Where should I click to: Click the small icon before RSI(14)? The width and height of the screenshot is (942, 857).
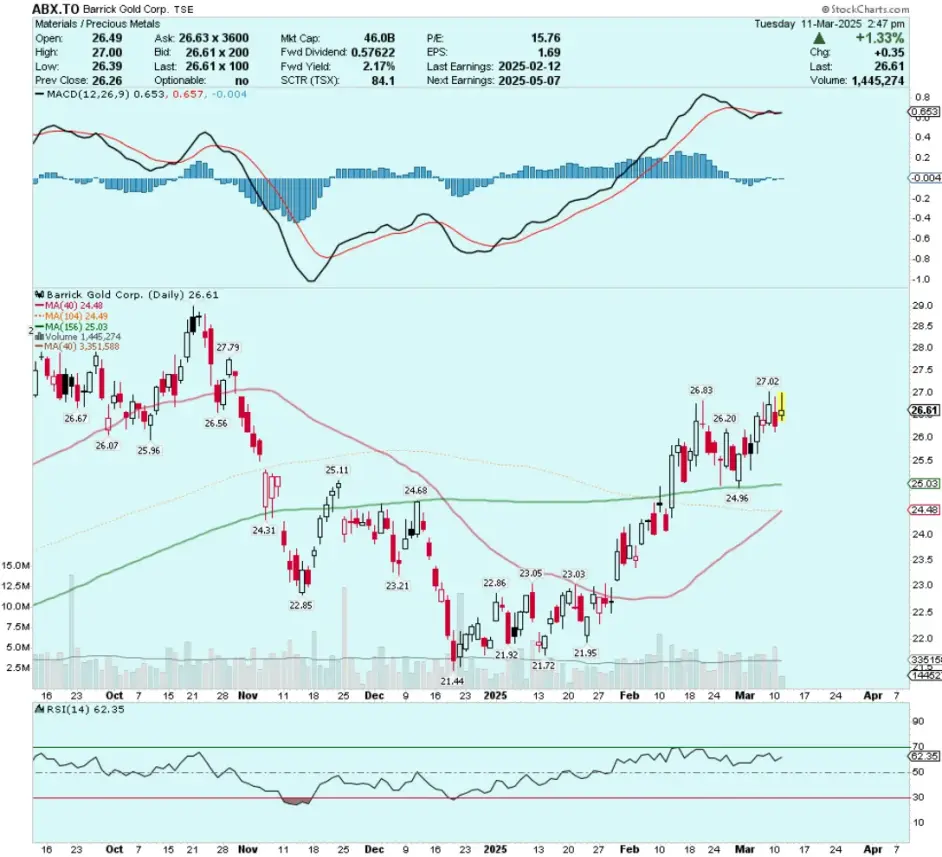[40, 709]
